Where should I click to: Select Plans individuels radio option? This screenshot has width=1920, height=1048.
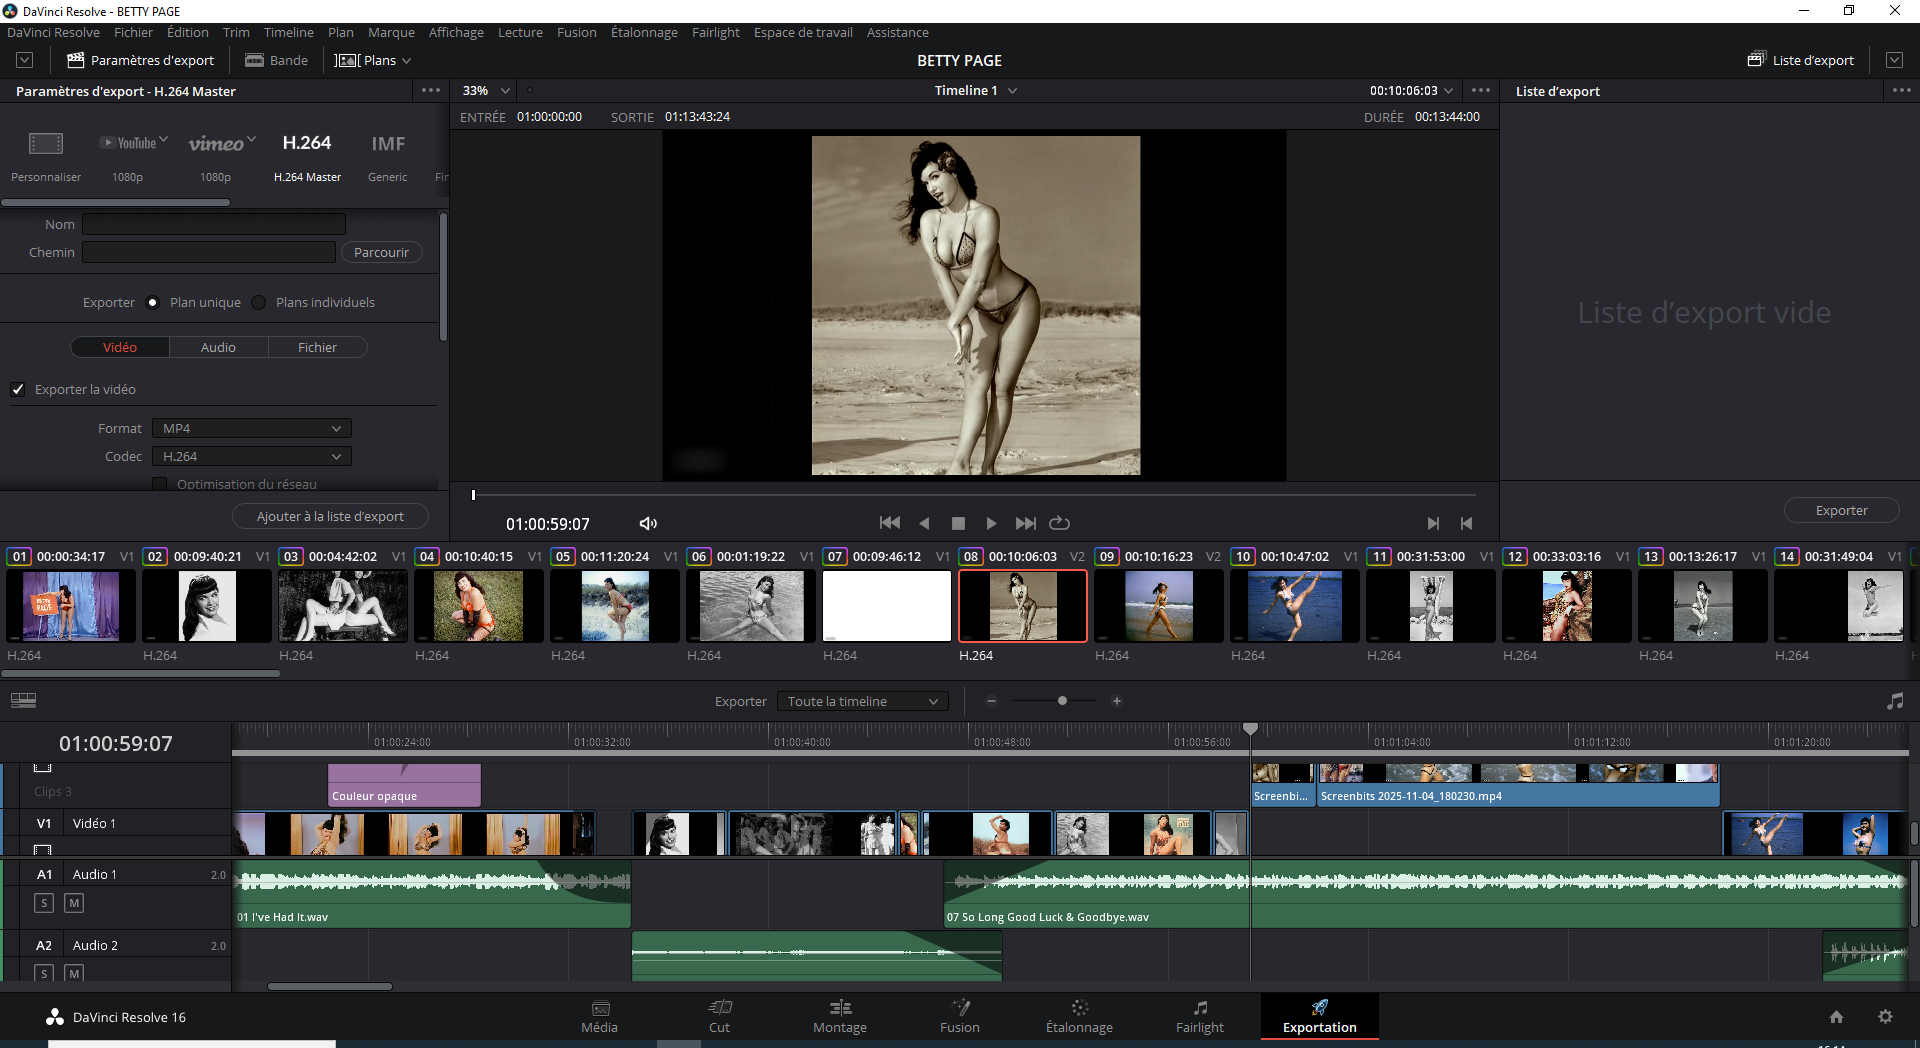pyautogui.click(x=260, y=303)
